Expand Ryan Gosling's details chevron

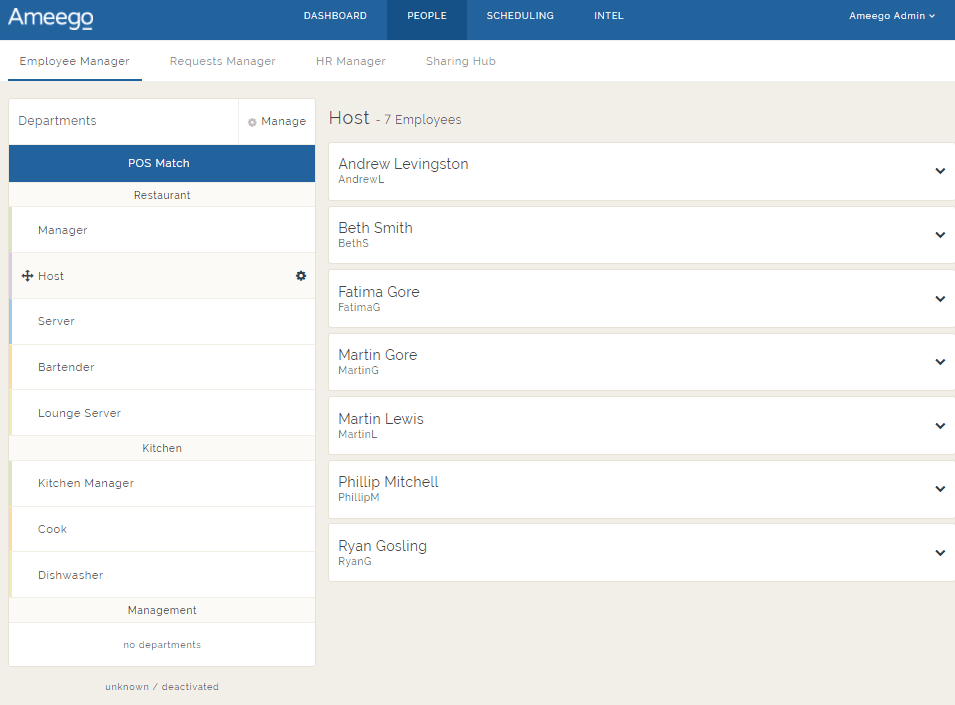pos(940,553)
